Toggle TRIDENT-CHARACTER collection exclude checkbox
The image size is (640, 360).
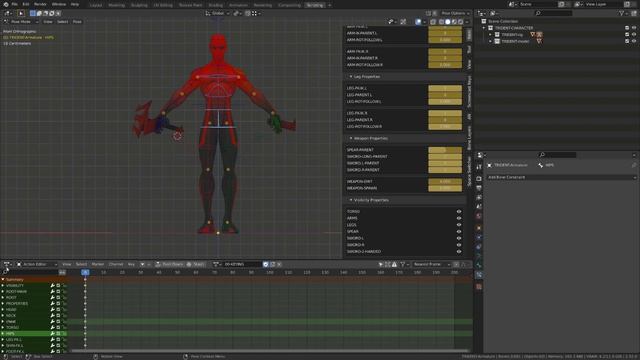[627, 28]
